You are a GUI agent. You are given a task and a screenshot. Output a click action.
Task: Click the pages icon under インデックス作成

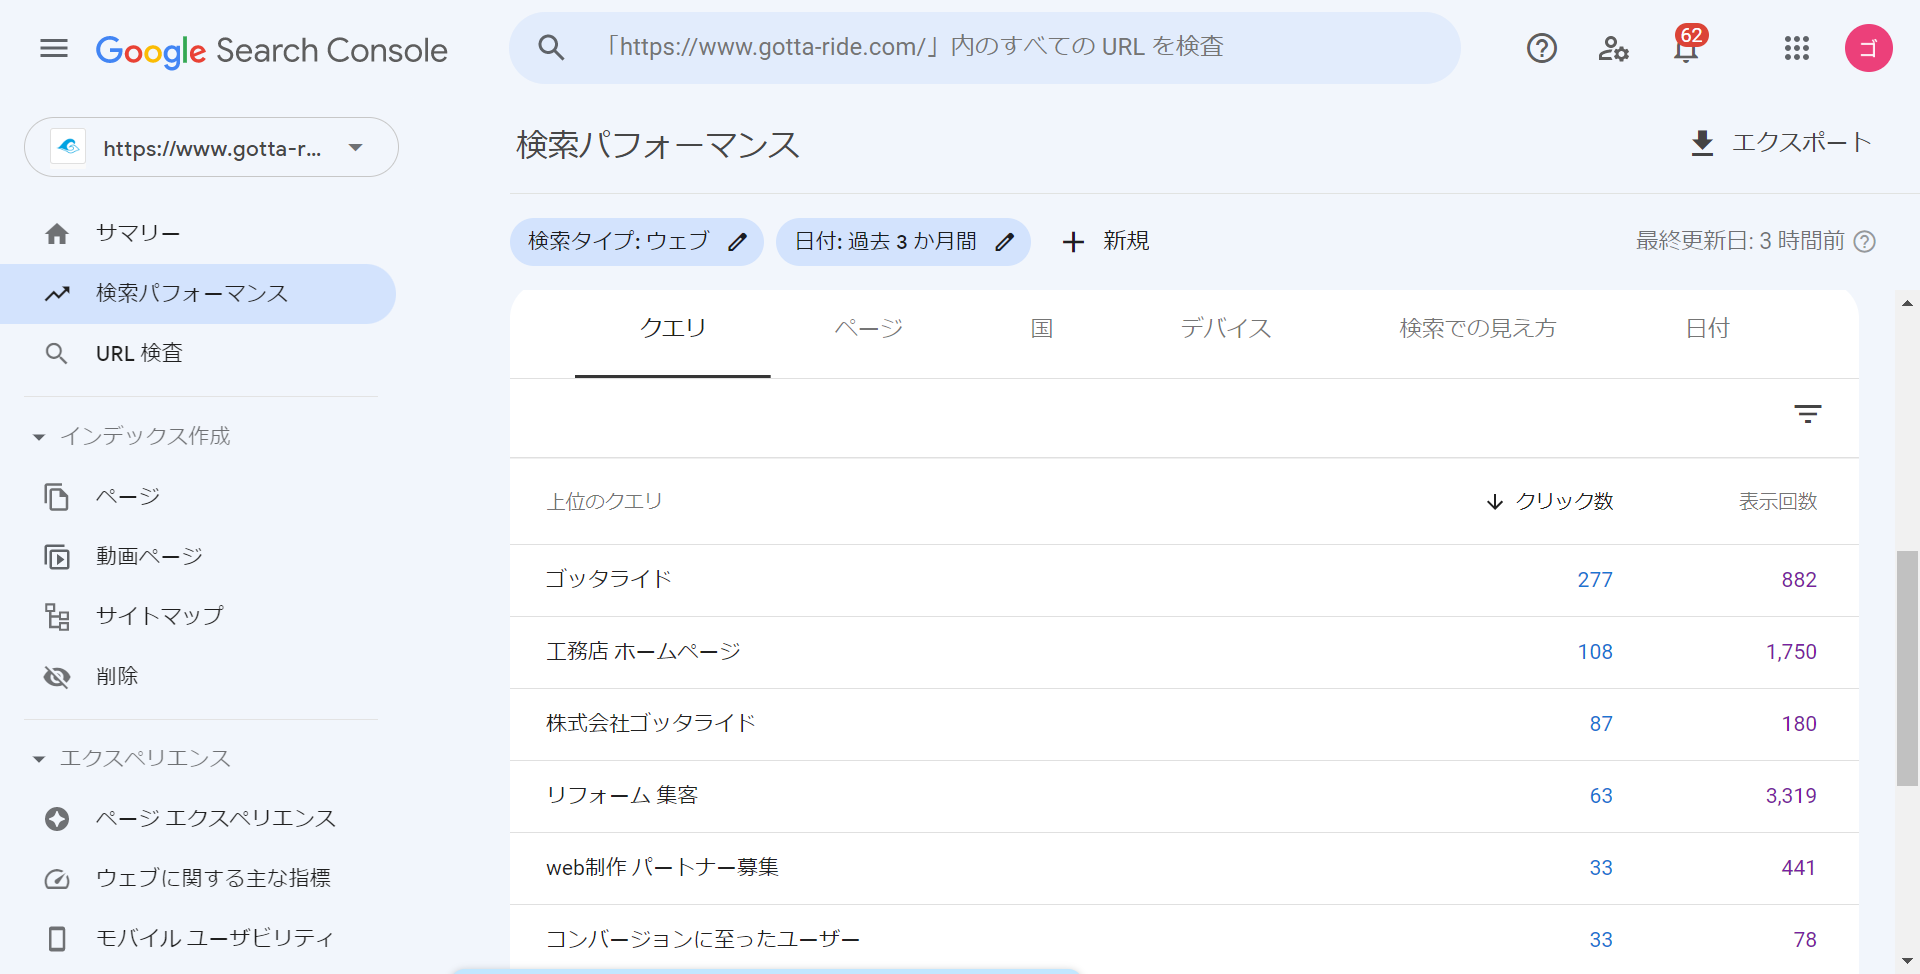coord(57,497)
